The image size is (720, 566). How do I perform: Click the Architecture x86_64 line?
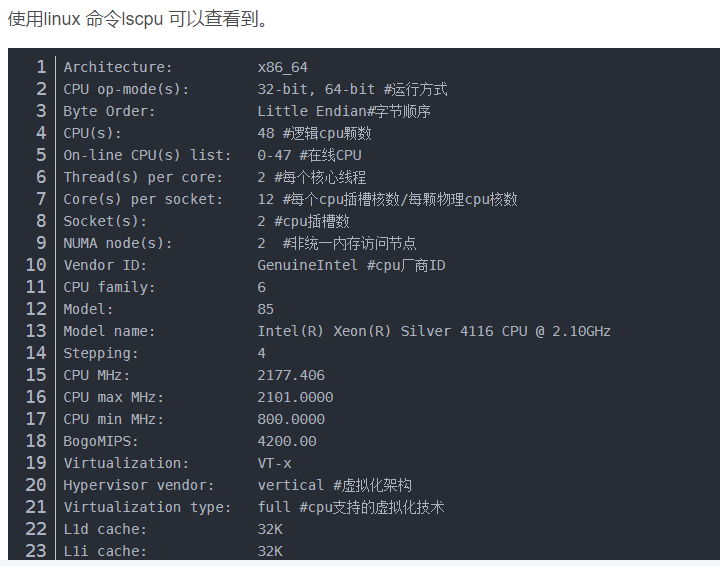click(186, 67)
